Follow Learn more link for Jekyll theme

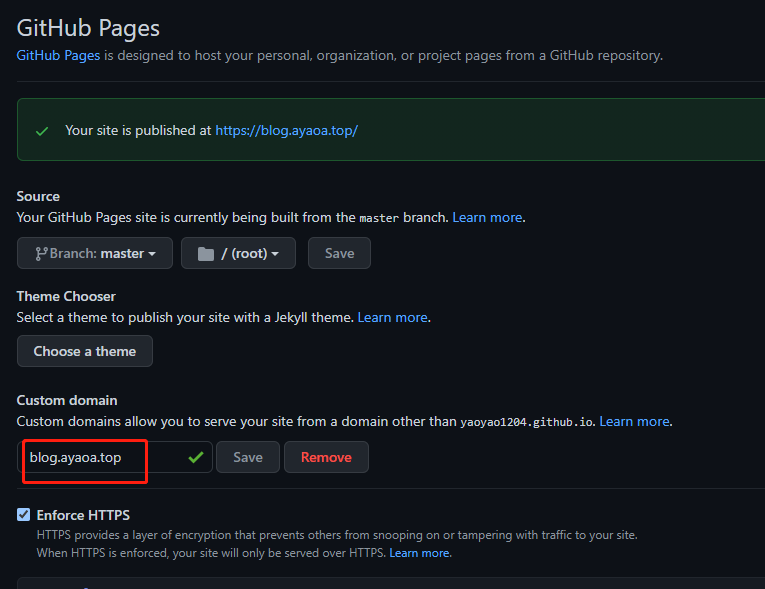(392, 317)
